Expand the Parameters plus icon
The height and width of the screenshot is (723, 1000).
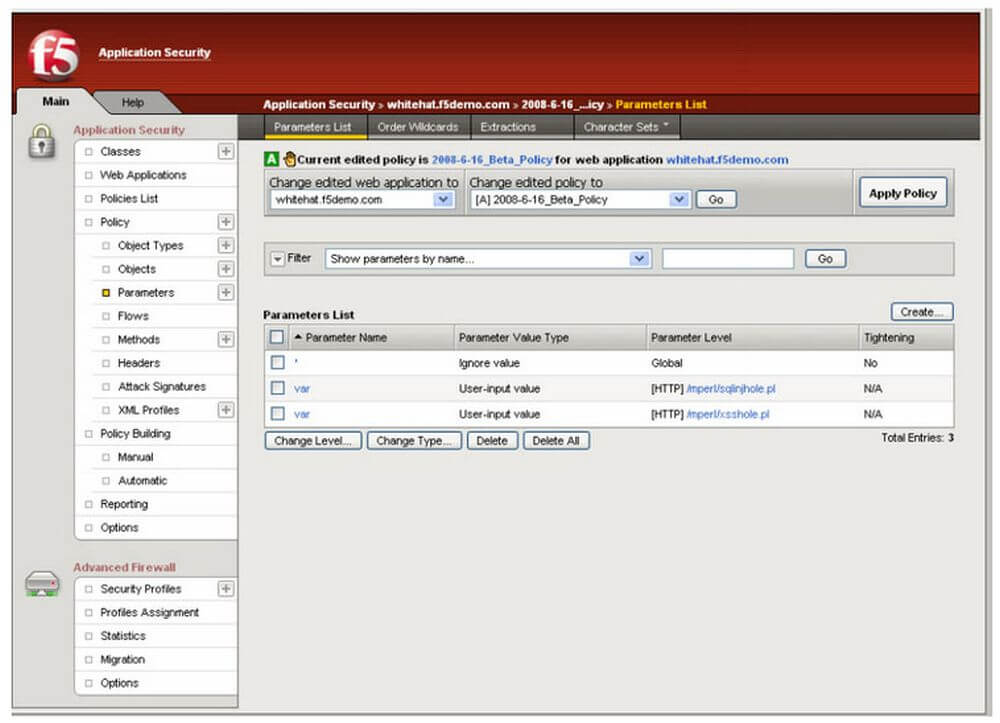pyautogui.click(x=226, y=293)
